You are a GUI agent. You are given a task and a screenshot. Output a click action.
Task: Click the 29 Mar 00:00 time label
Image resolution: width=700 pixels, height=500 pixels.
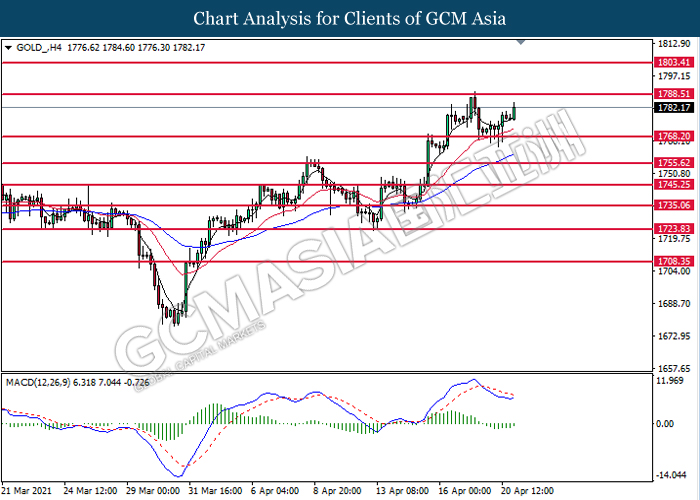tap(153, 491)
